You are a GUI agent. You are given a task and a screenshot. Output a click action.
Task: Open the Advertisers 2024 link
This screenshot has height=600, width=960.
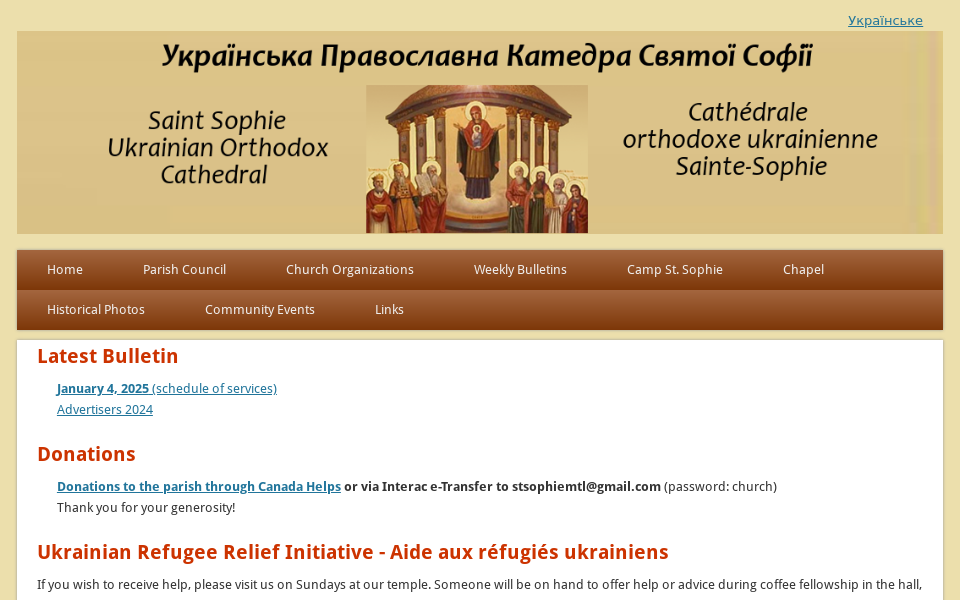[105, 410]
